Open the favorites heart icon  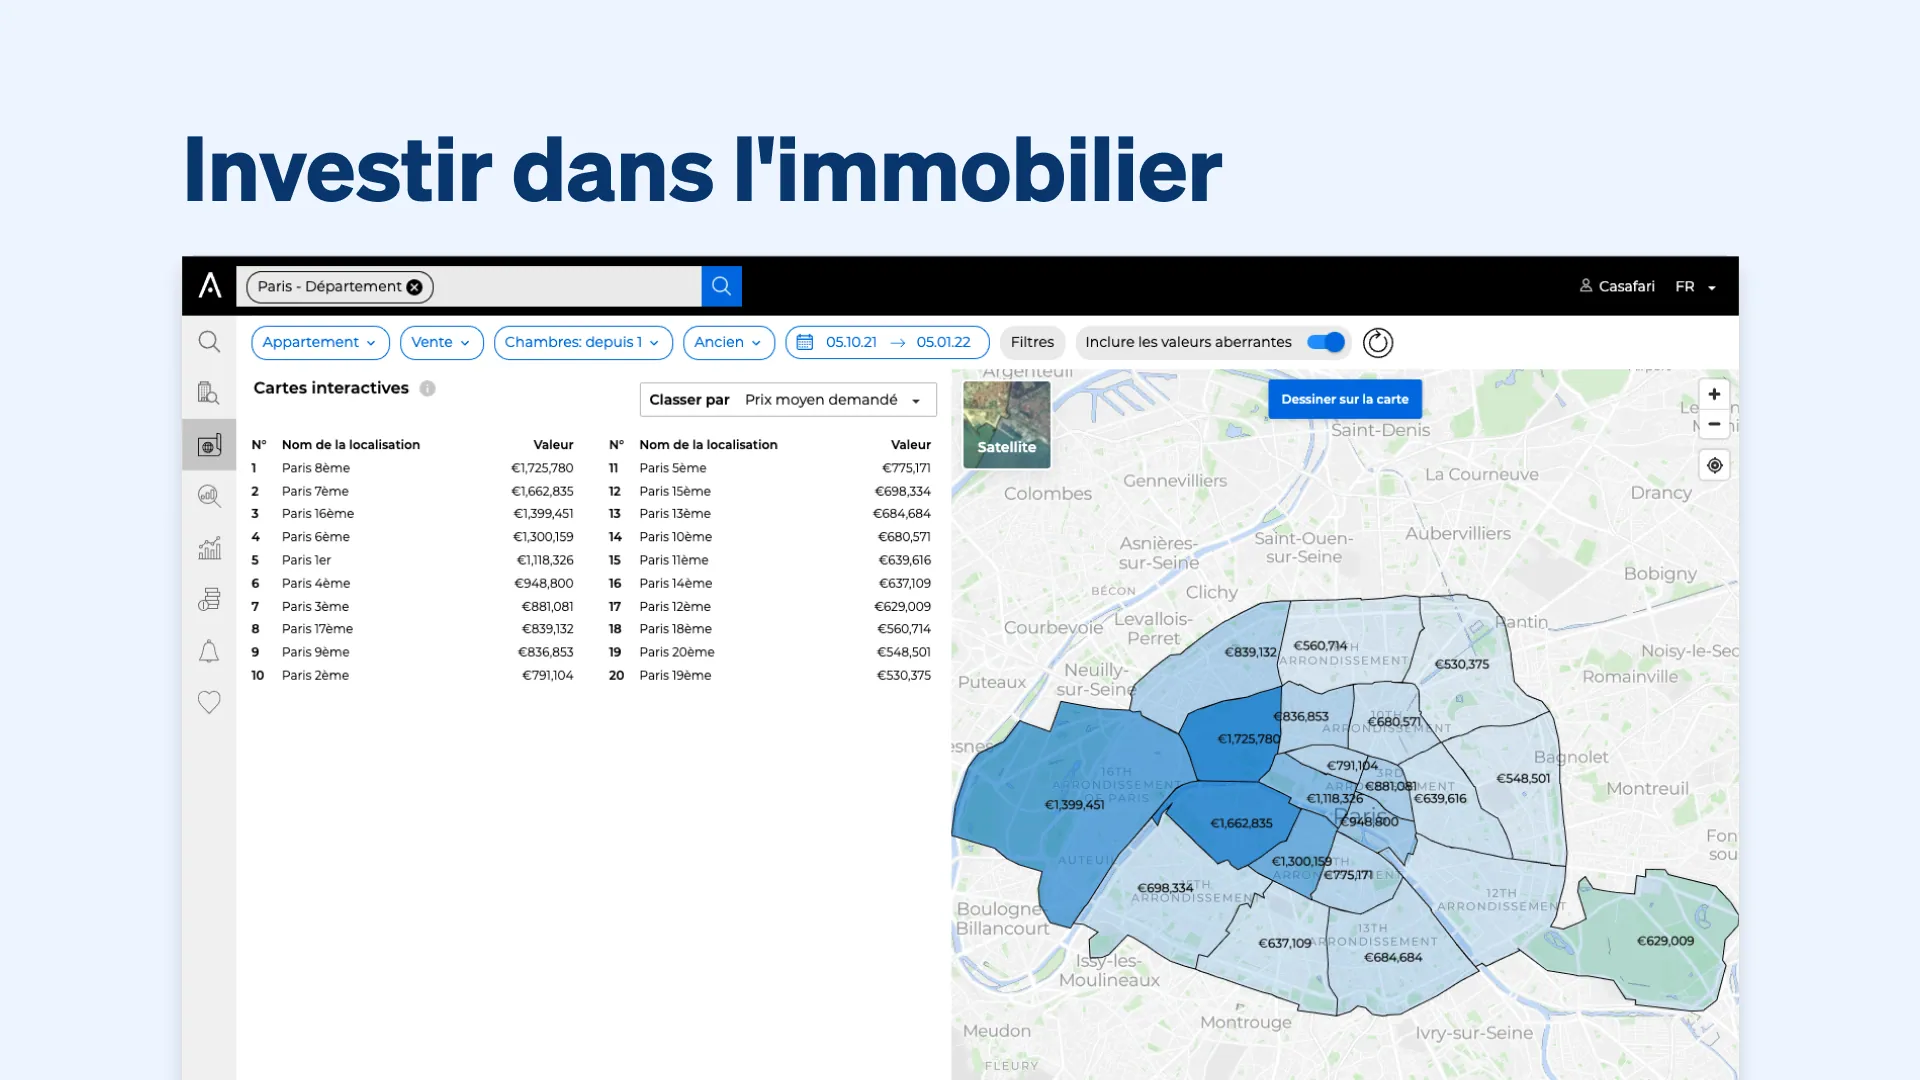209,703
